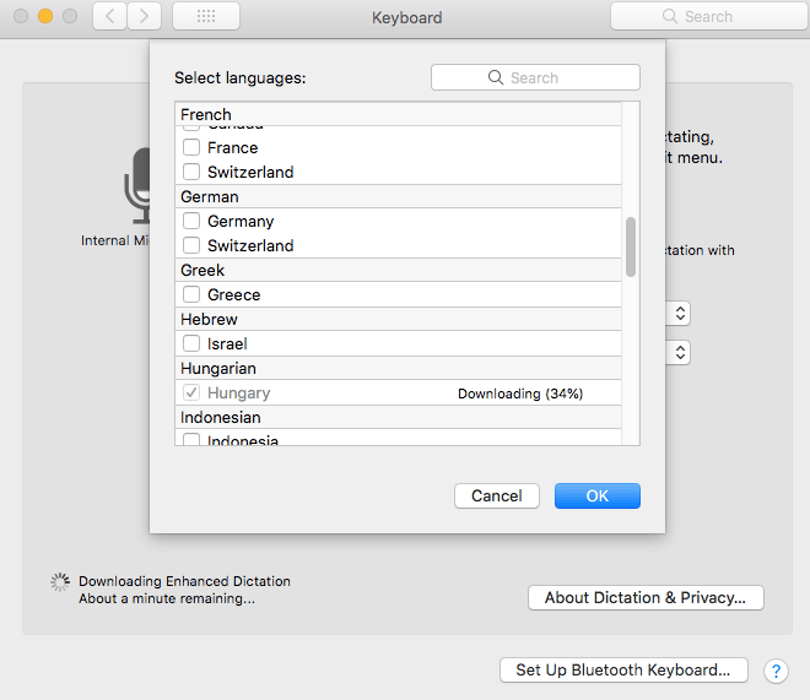Click OK to confirm languages
This screenshot has width=810, height=700.
597,496
